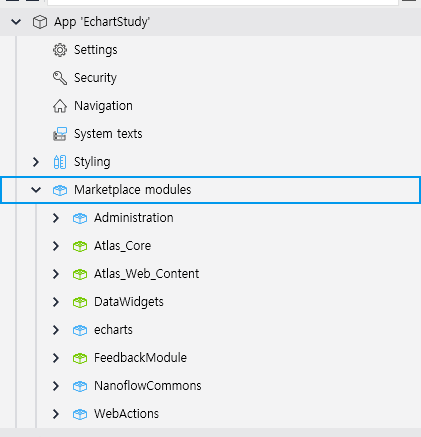This screenshot has width=421, height=437.
Task: Click the green FeedbackModule icon
Action: (80, 358)
